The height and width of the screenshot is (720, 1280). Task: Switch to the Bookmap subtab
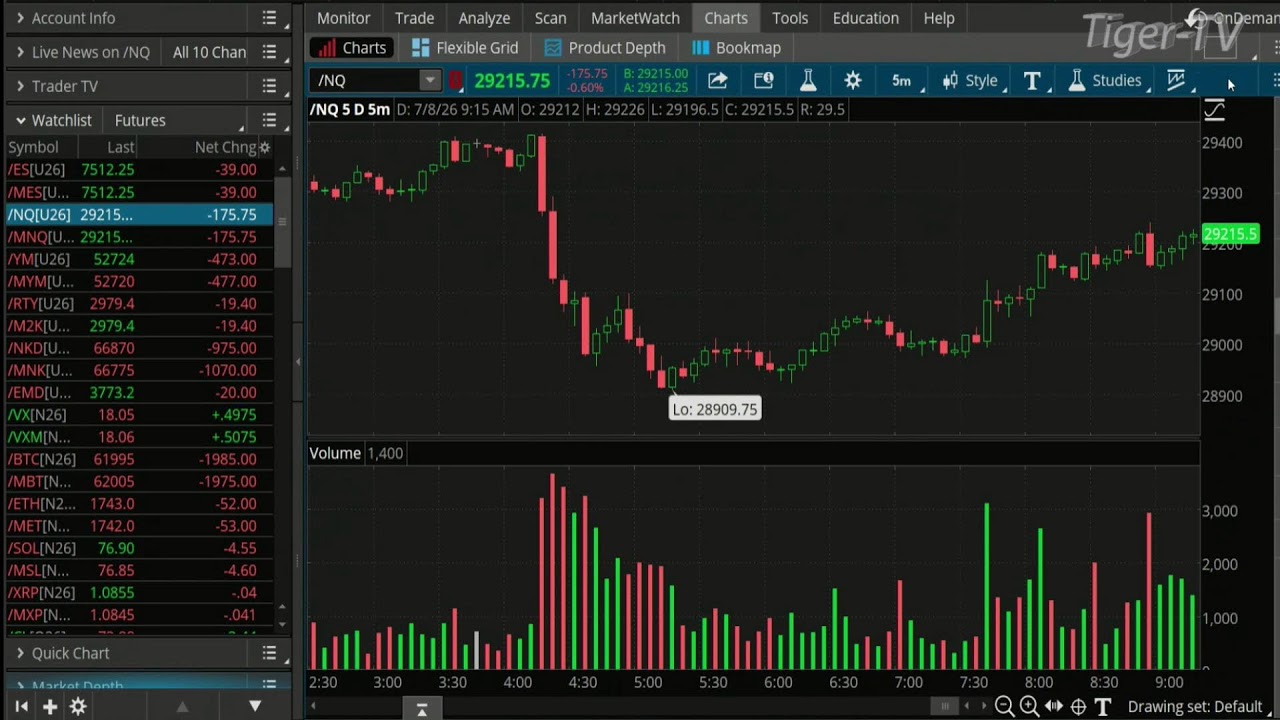736,48
